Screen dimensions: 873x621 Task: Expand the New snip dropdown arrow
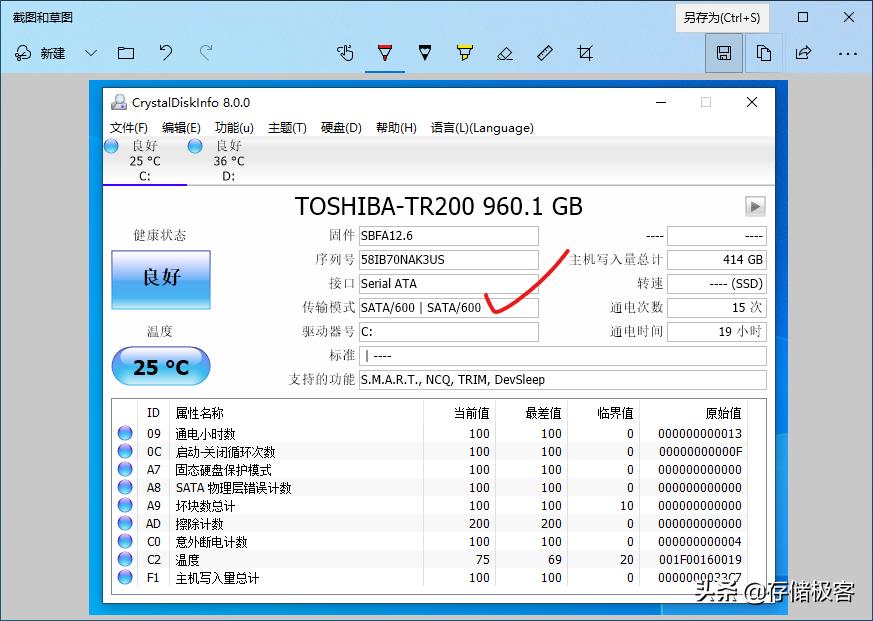pyautogui.click(x=90, y=53)
